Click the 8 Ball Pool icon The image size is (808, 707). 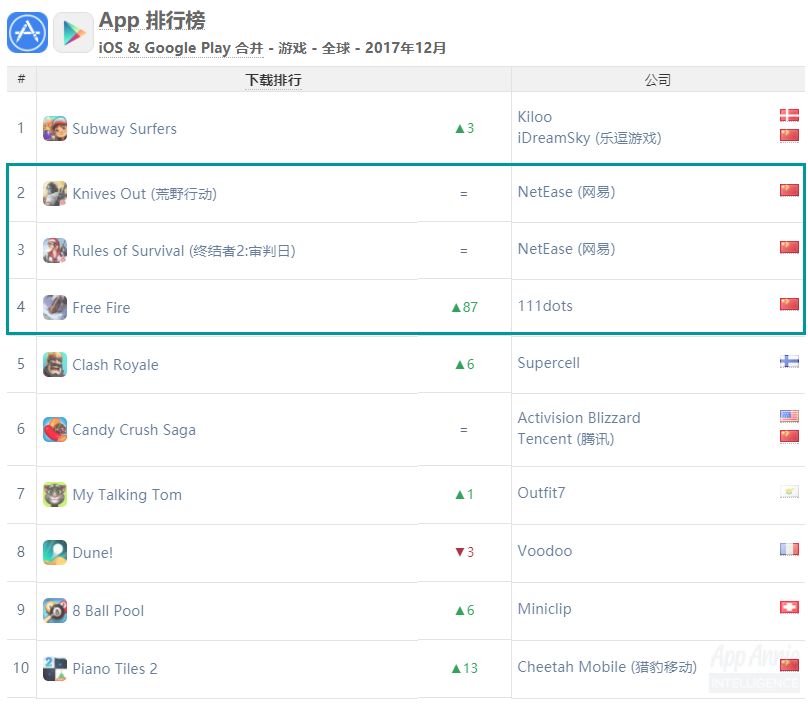click(55, 611)
